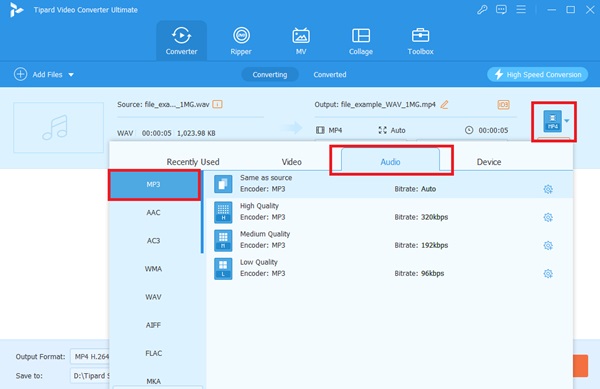Select WMA in the format list
This screenshot has width=600, height=389.
153,269
